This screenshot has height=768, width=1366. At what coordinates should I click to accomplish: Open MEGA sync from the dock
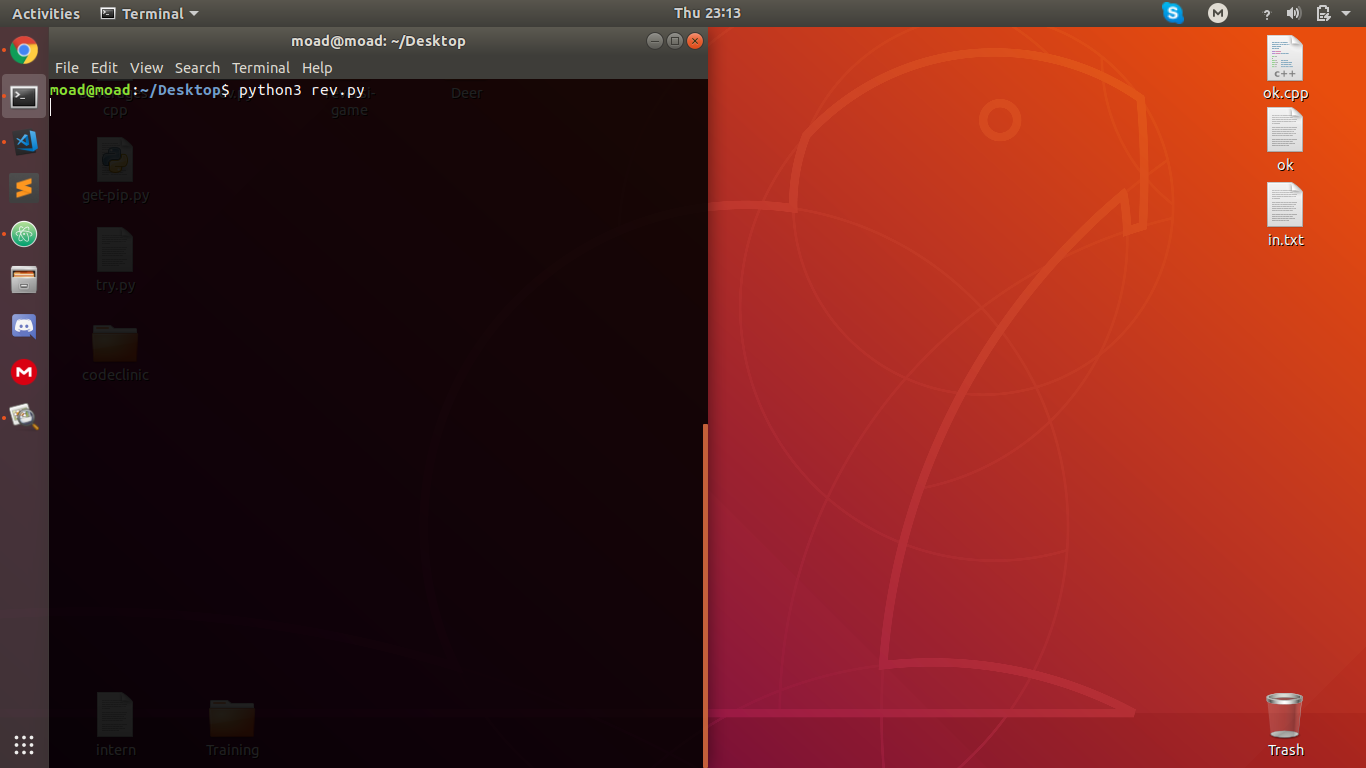tap(24, 372)
